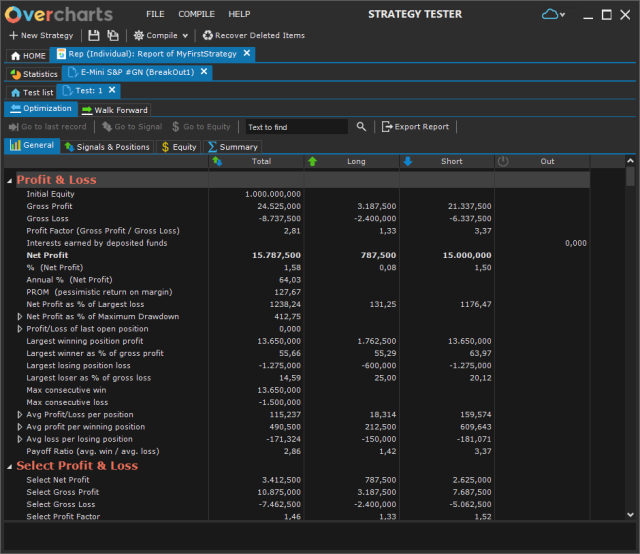Click the Overcharts logo
The width and height of the screenshot is (640, 554).
tap(59, 15)
